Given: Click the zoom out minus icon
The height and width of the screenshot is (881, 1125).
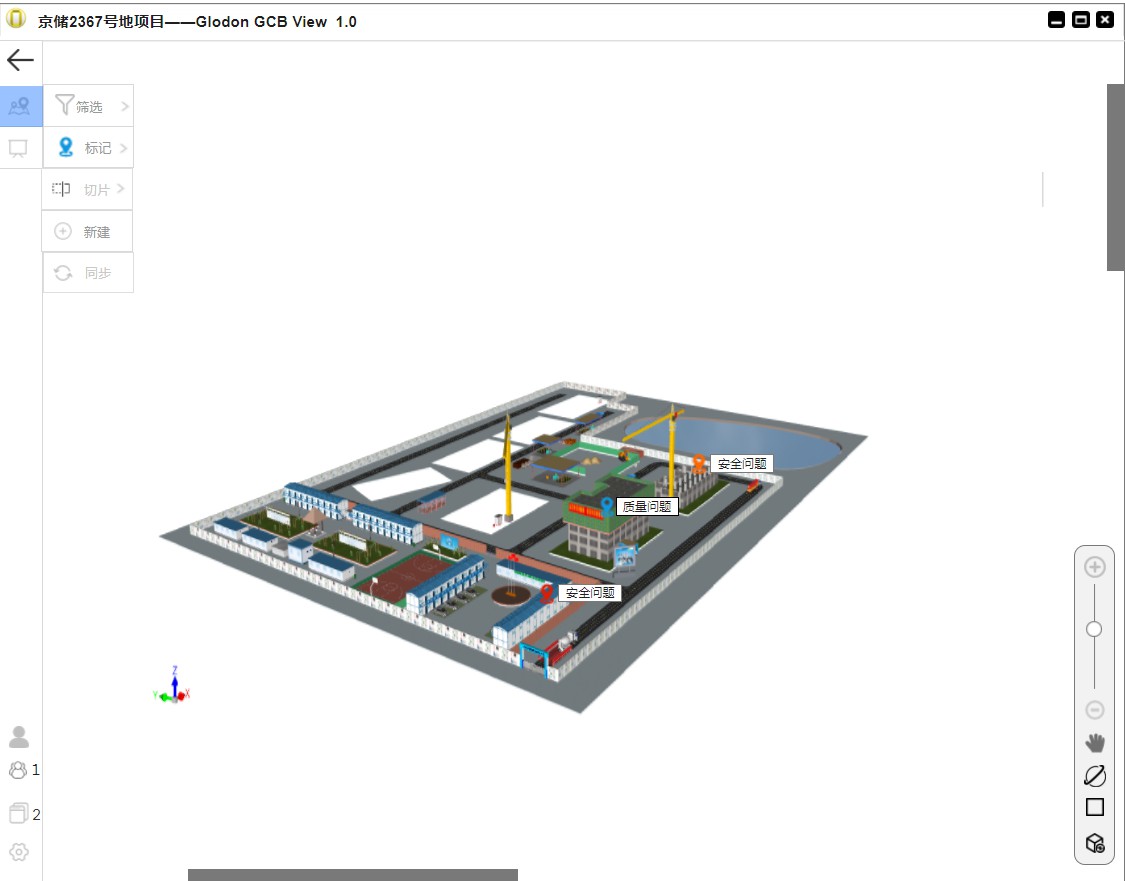Looking at the screenshot, I should [x=1094, y=710].
